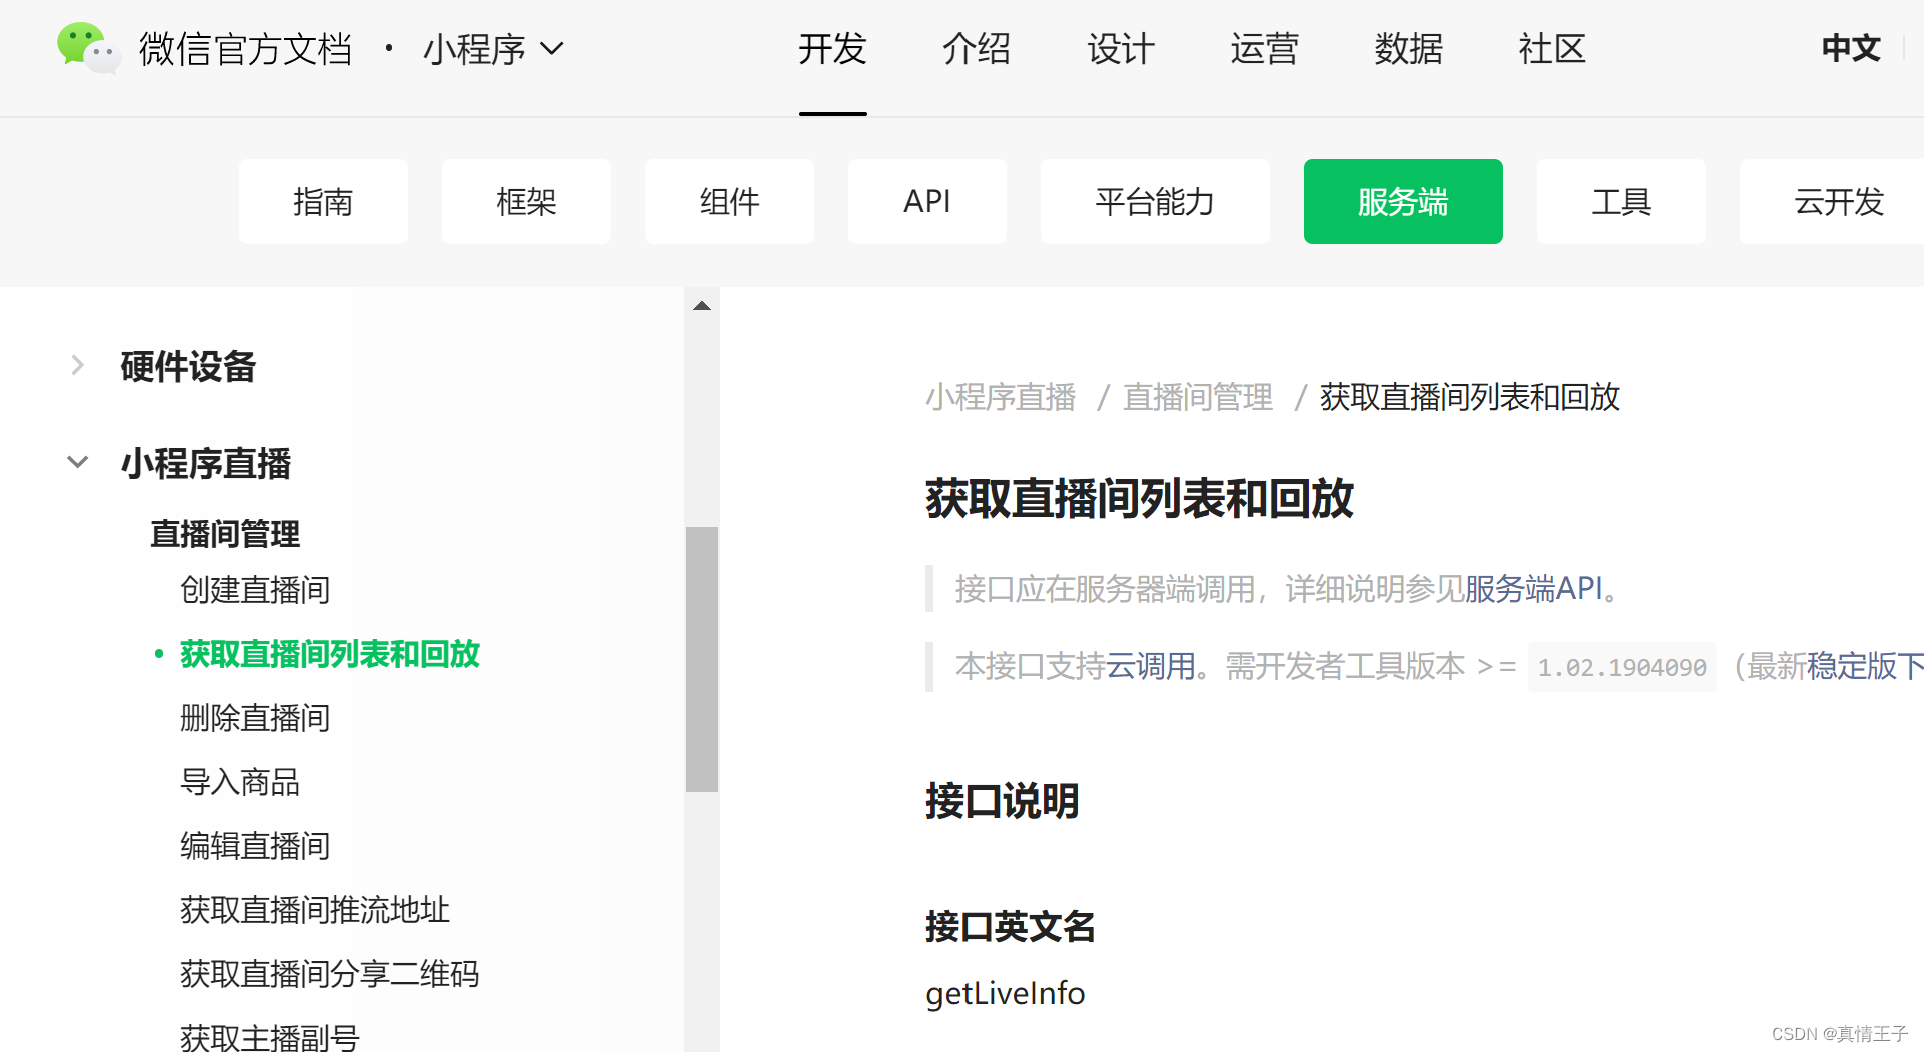Screen dimensions: 1924x1052
Task: Click the 1.02.1904090 version code text
Action: [x=1622, y=667]
